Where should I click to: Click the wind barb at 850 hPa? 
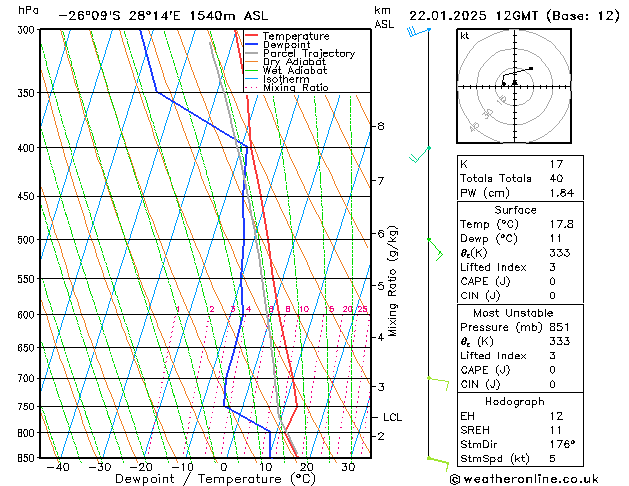coord(438,460)
